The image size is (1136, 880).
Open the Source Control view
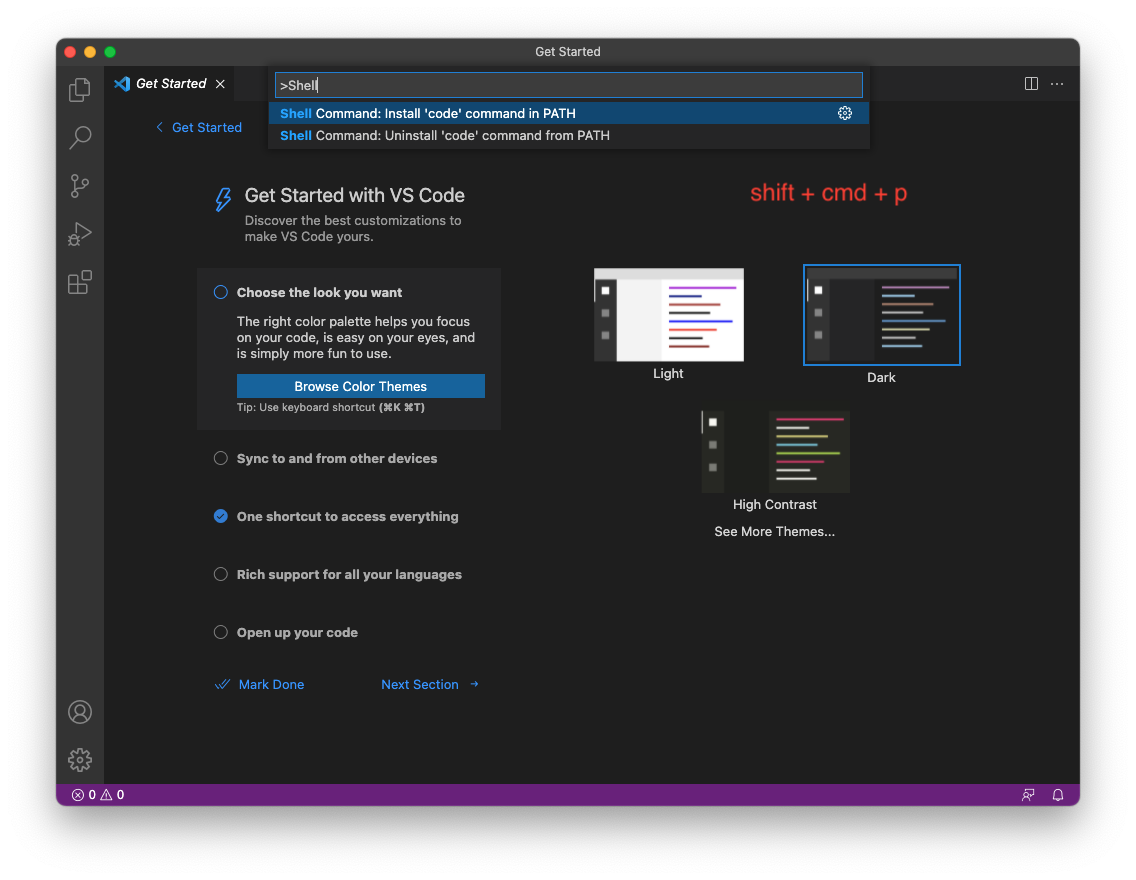(80, 186)
